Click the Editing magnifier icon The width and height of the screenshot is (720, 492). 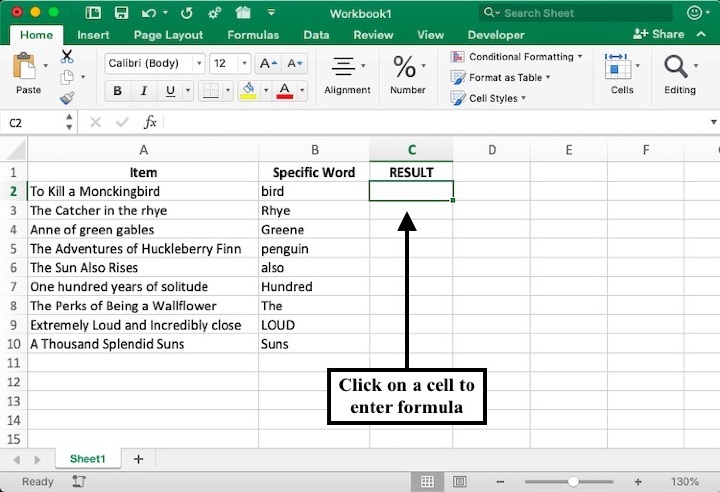(x=677, y=68)
